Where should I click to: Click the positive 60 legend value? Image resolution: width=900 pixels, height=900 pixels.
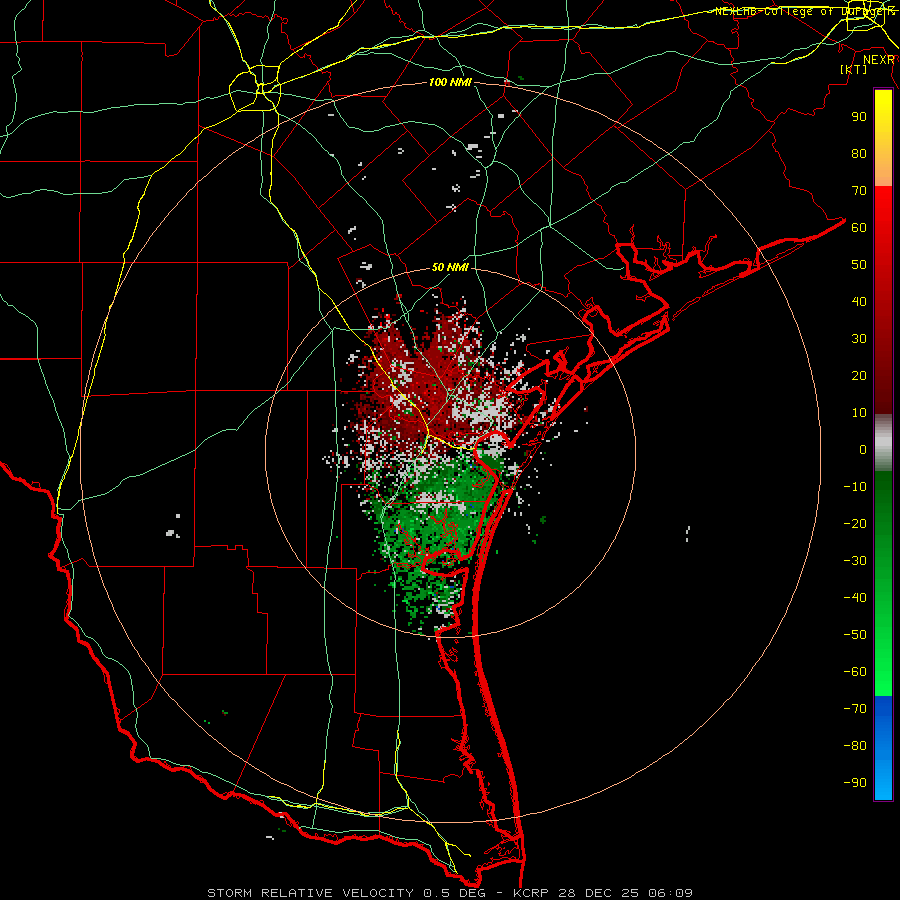click(859, 227)
